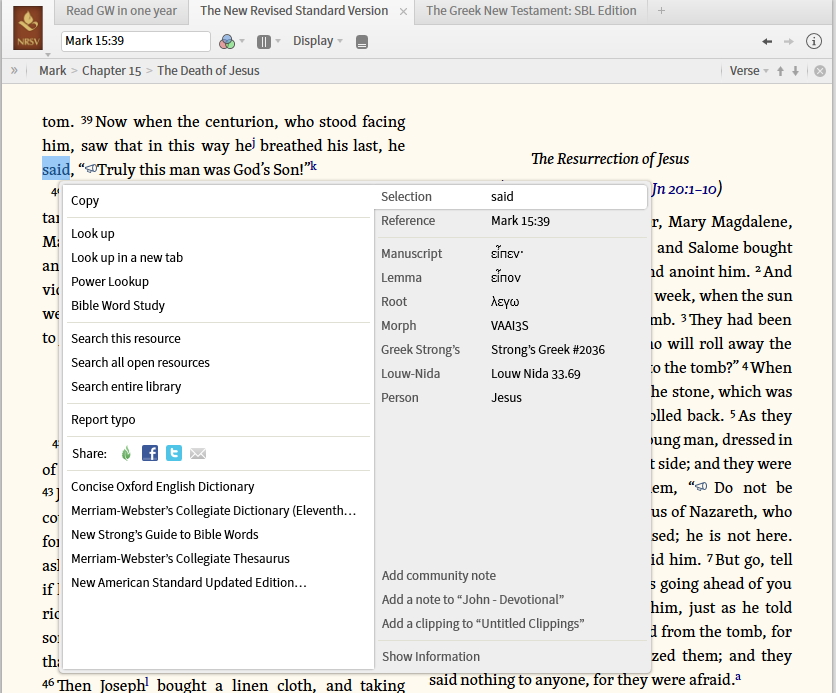Select the Morph VAAI3S row
836x693 pixels.
tap(511, 326)
